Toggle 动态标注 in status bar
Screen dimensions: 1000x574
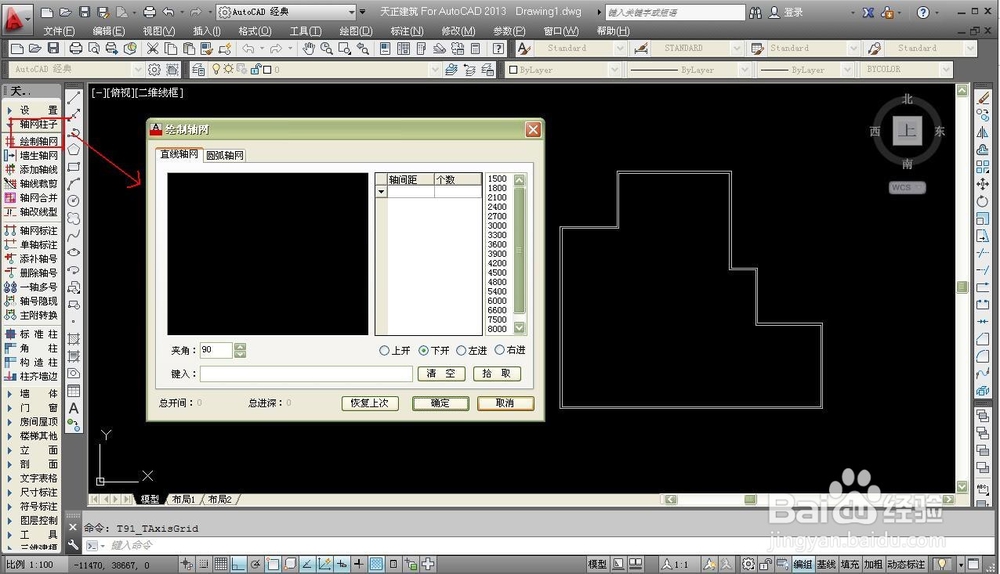906,564
